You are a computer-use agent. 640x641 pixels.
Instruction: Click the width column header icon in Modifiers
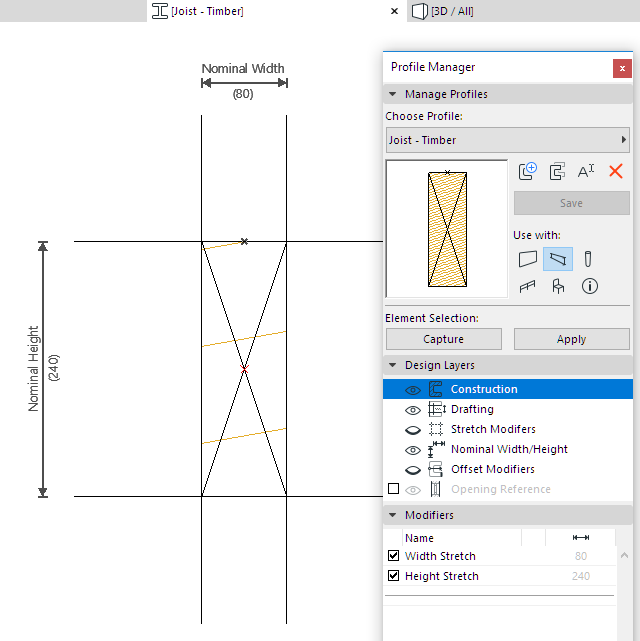581,538
